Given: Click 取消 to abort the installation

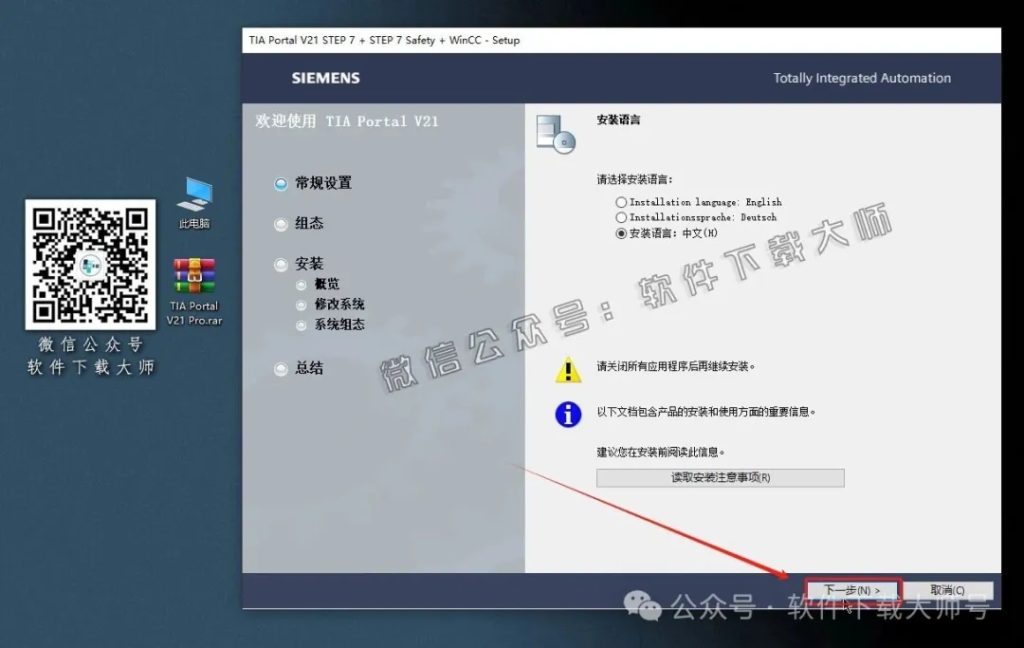Looking at the screenshot, I should click(949, 589).
